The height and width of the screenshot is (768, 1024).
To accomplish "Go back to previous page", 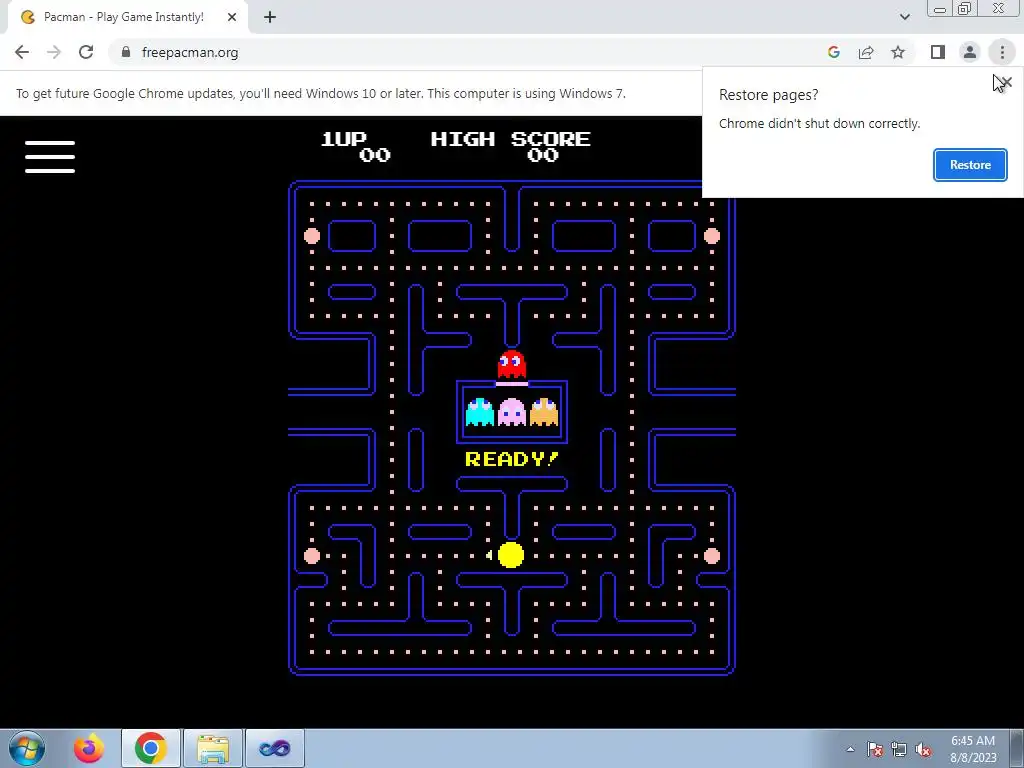I will pos(22,52).
